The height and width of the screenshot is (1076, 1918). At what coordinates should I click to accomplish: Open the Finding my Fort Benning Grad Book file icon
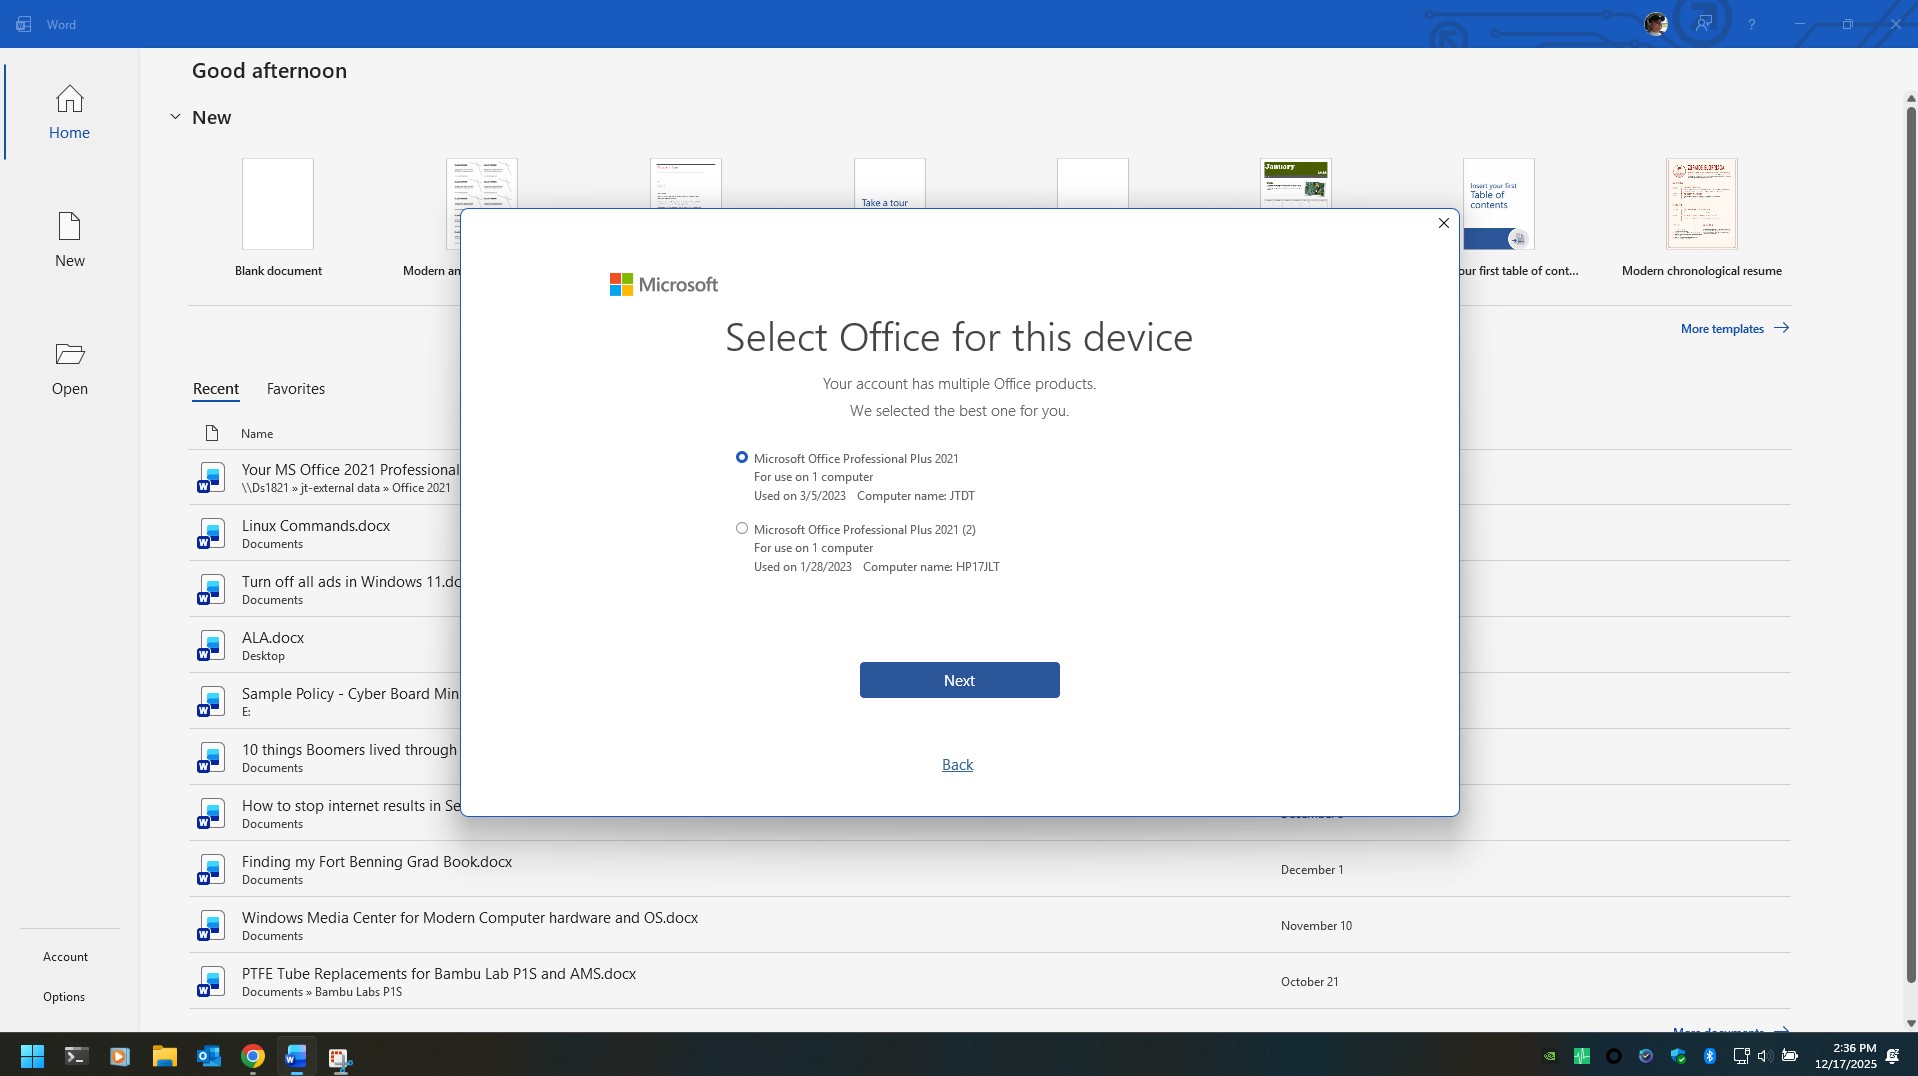pos(210,869)
